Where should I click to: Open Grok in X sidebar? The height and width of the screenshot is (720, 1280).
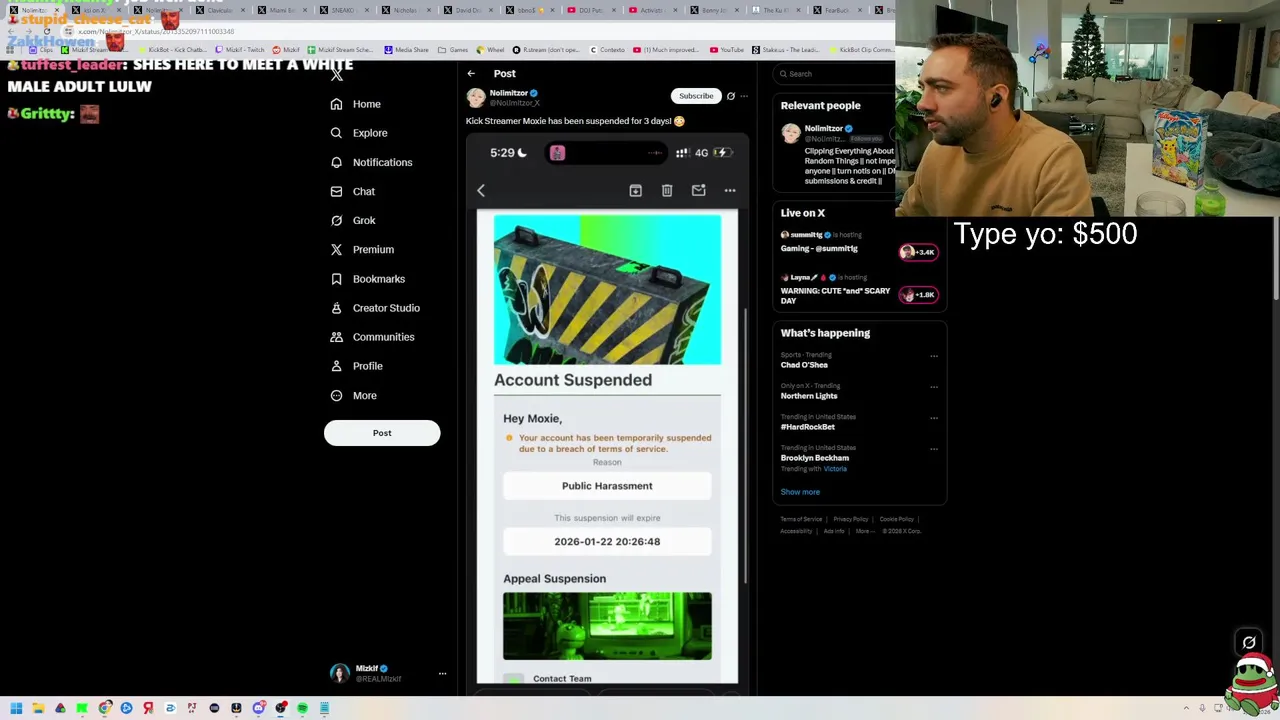coord(353,220)
